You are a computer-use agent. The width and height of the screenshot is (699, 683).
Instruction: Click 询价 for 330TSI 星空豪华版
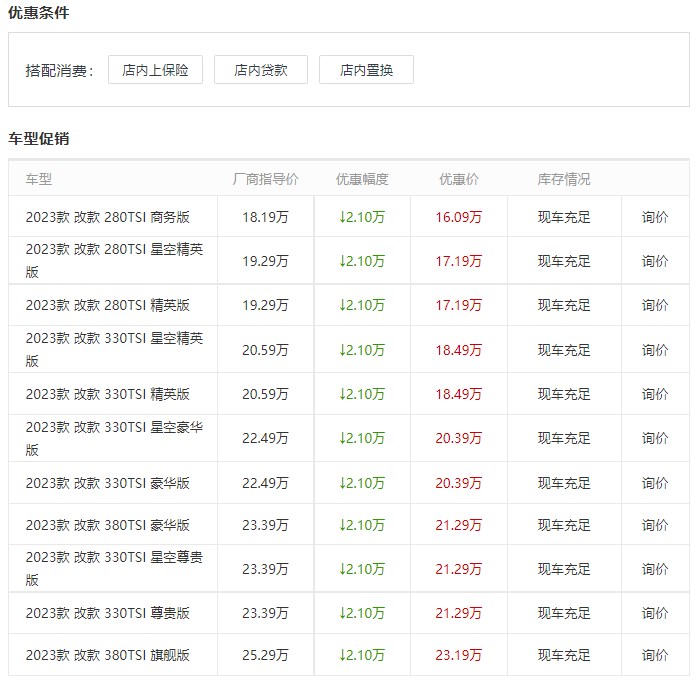point(655,438)
